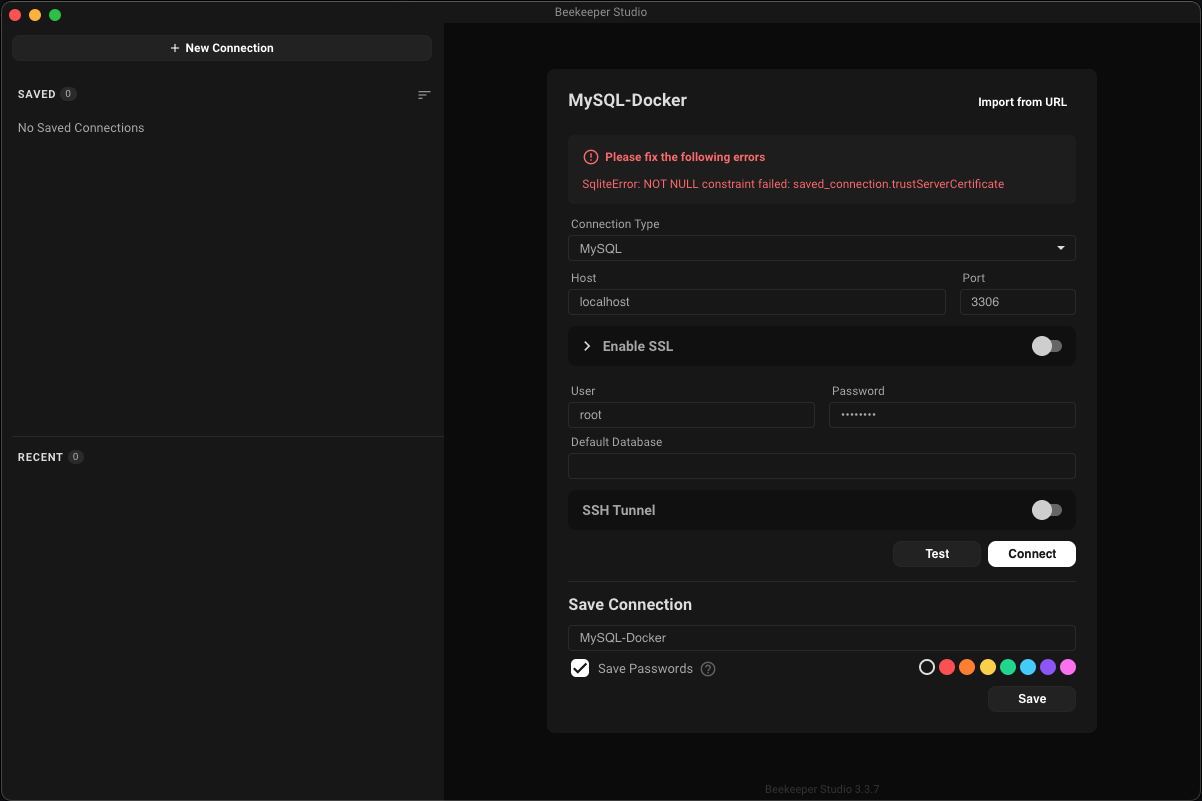This screenshot has height=801, width=1202.
Task: Select the red color swatch
Action: [x=947, y=667]
